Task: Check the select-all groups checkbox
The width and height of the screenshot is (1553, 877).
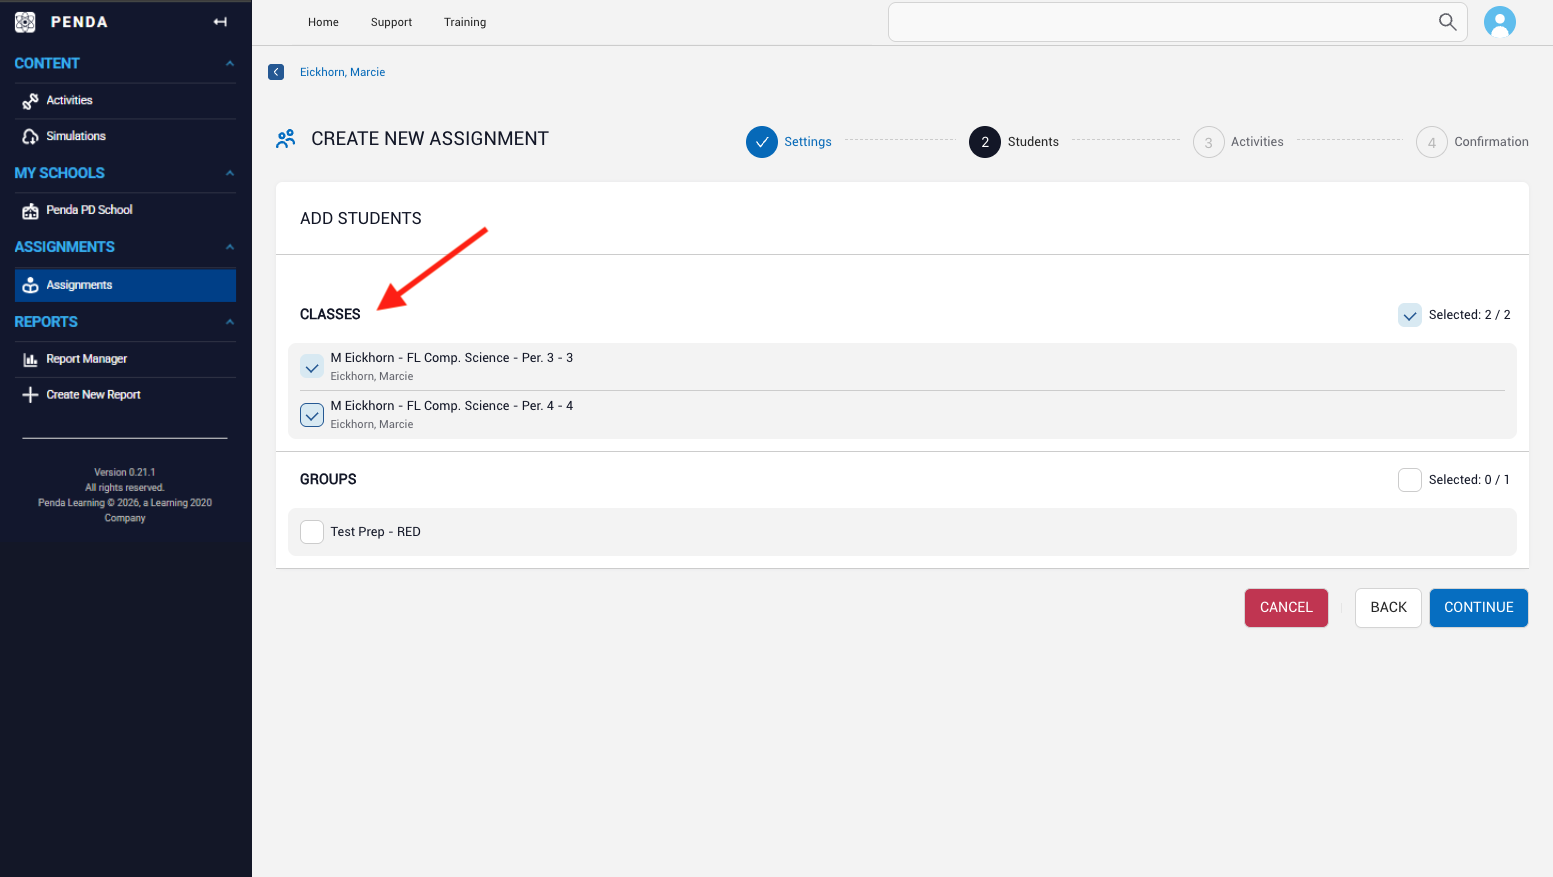Action: 1410,480
